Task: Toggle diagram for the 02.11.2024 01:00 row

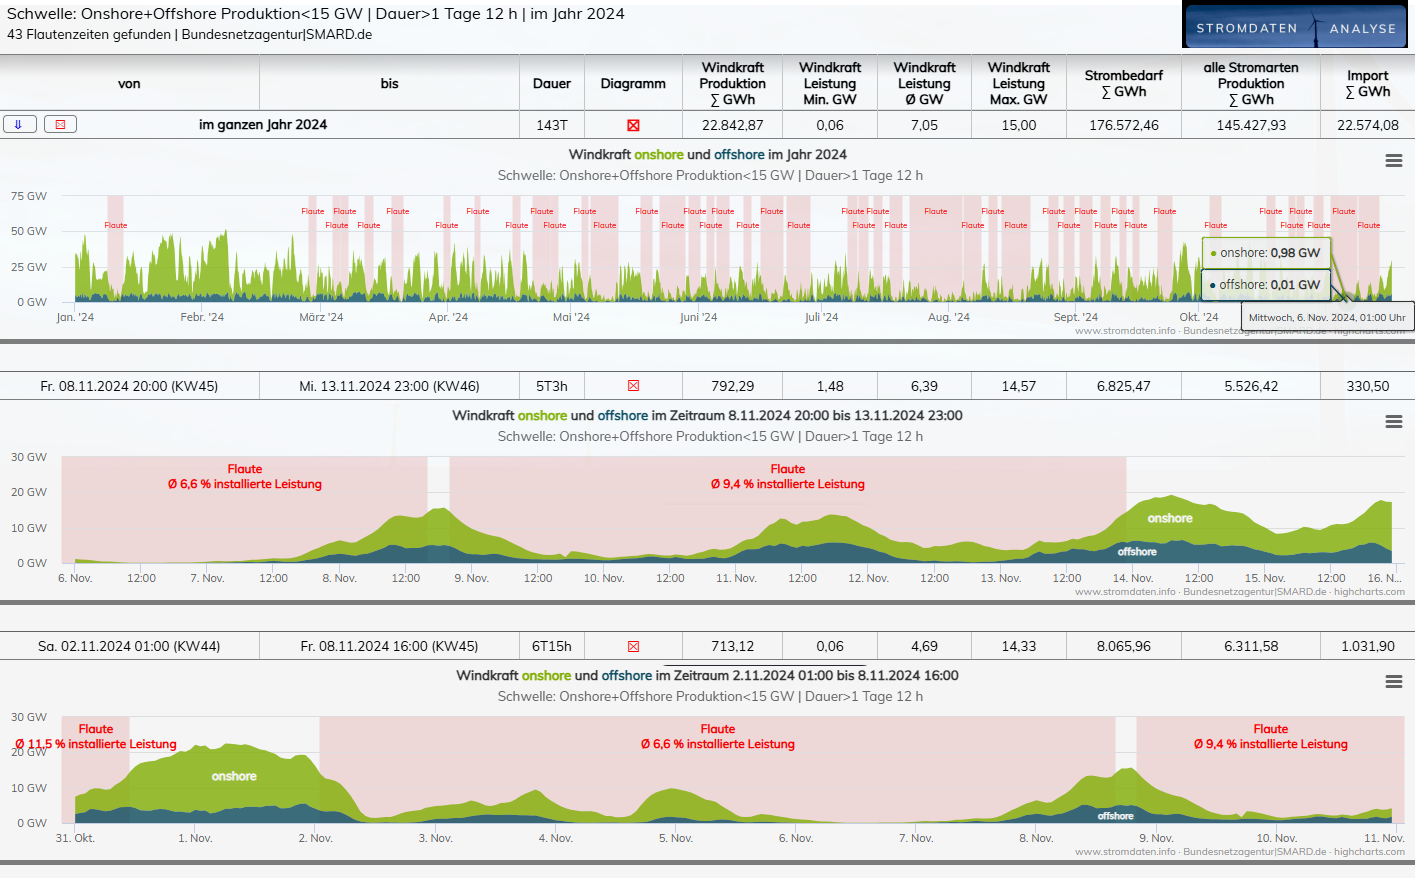Action: tap(633, 647)
